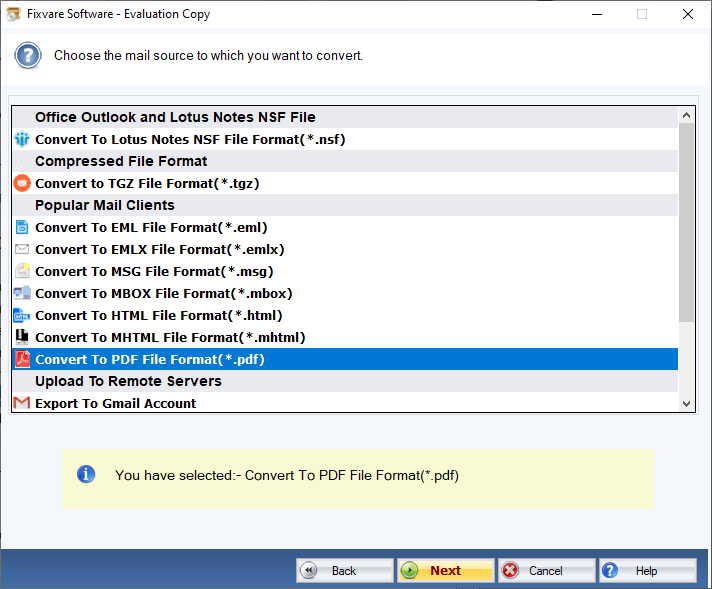This screenshot has height=589, width=712.
Task: Select Export To Gmail Account option
Action: click(115, 403)
